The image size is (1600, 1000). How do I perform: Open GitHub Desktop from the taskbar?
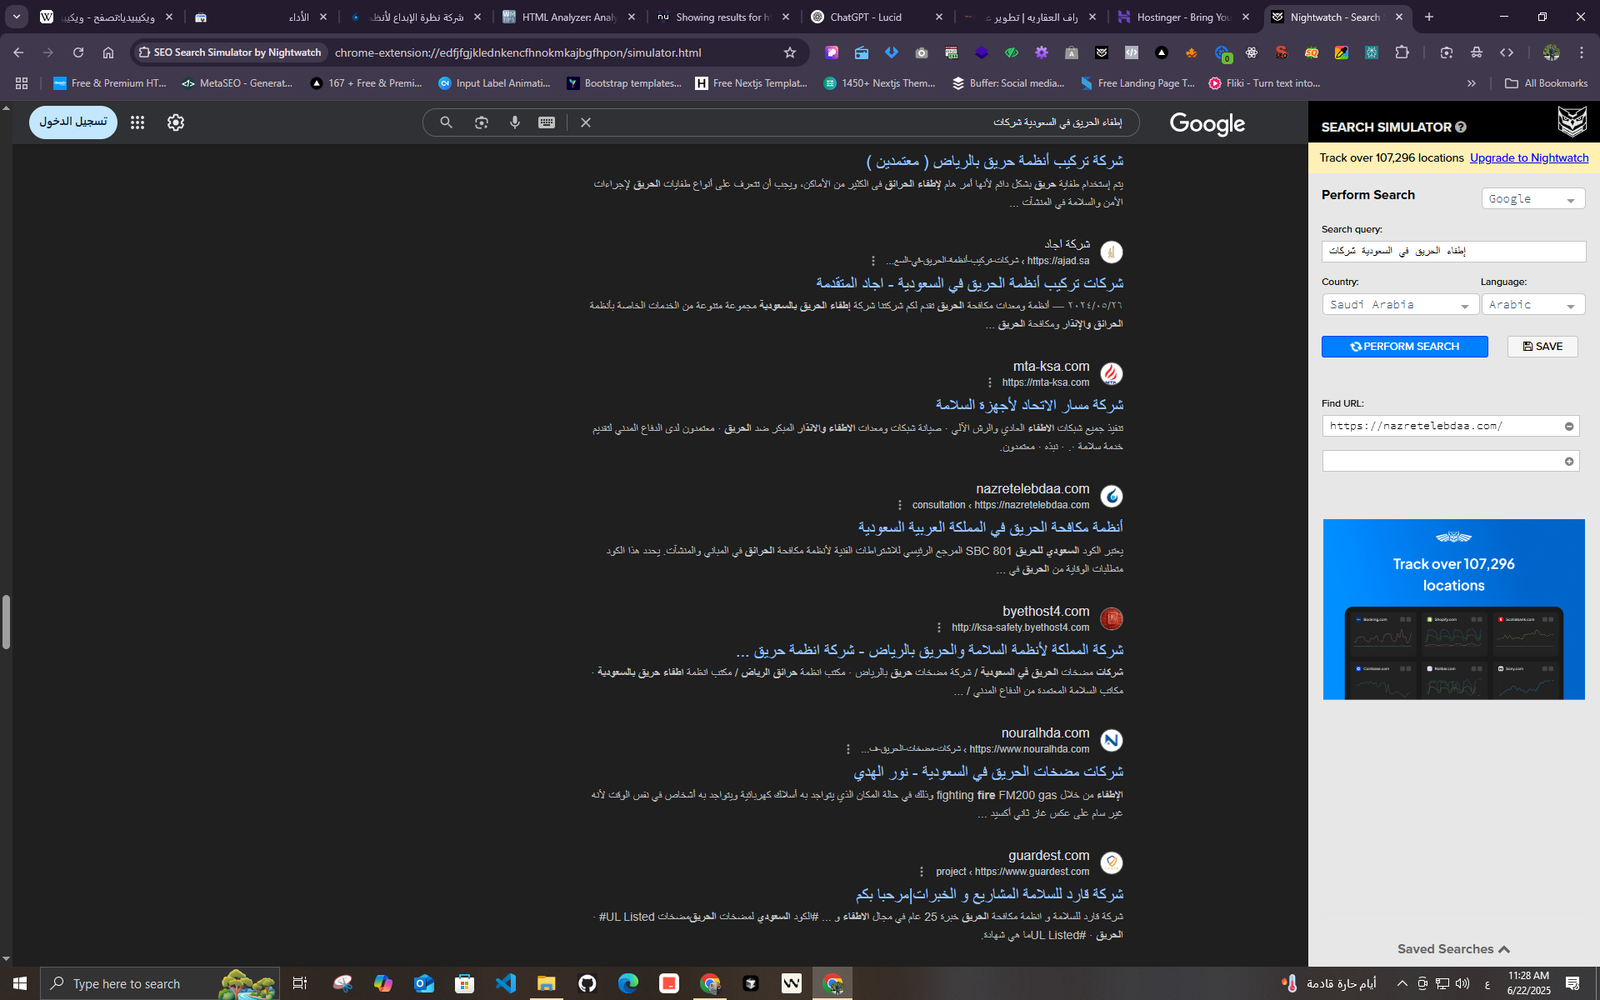point(587,983)
